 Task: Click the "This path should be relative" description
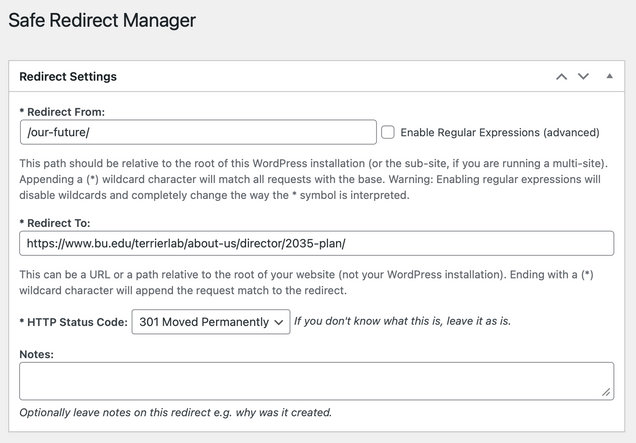(x=314, y=179)
